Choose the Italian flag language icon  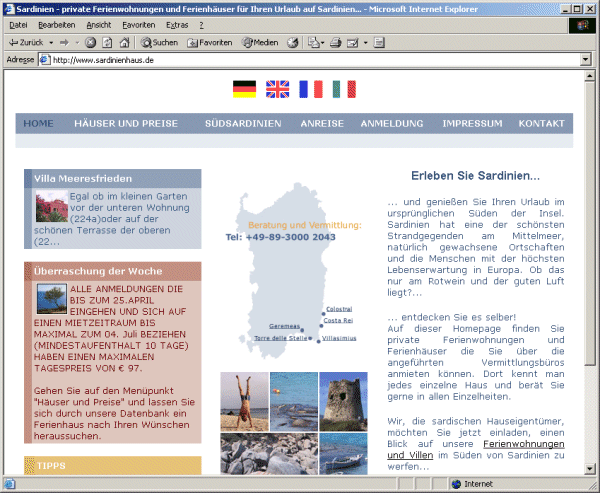[344, 90]
